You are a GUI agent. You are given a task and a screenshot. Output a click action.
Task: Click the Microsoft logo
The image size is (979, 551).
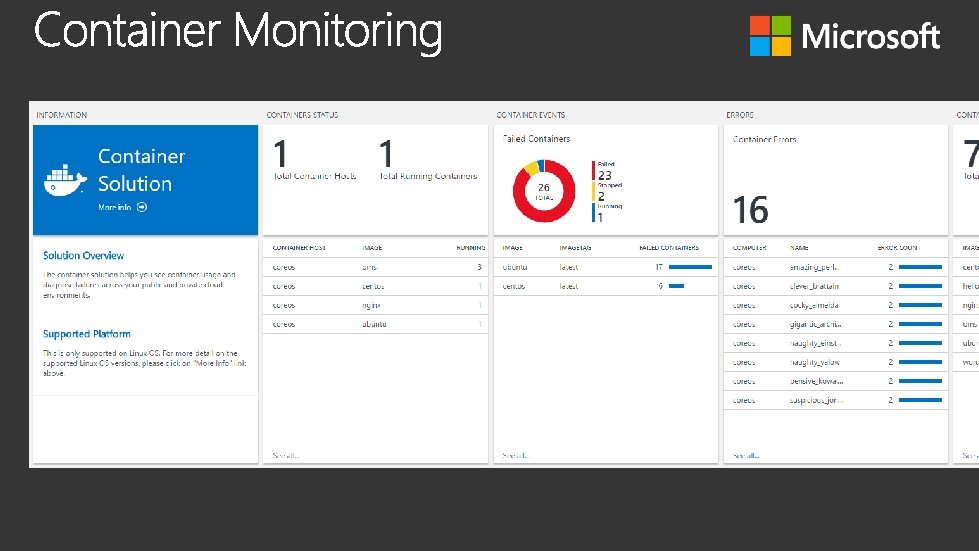[x=845, y=36]
